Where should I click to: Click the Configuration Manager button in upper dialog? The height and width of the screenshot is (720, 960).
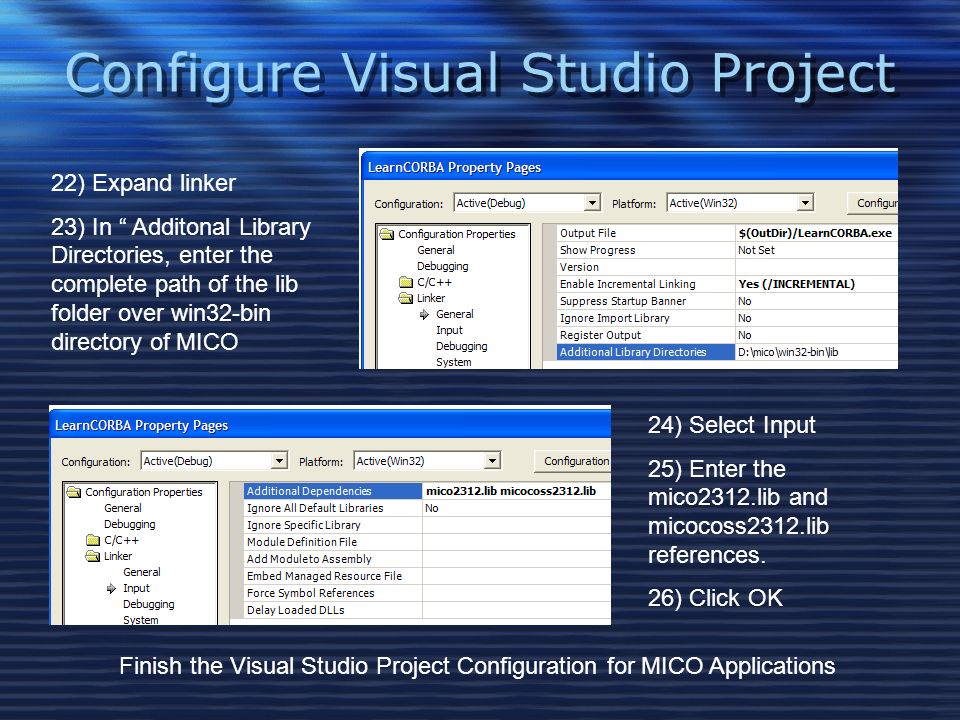coord(872,203)
